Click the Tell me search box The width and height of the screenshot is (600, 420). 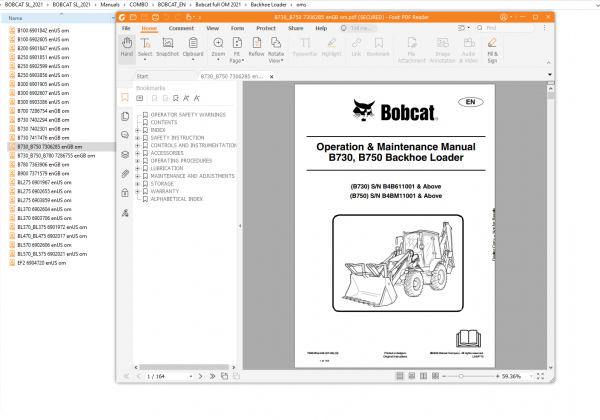359,28
